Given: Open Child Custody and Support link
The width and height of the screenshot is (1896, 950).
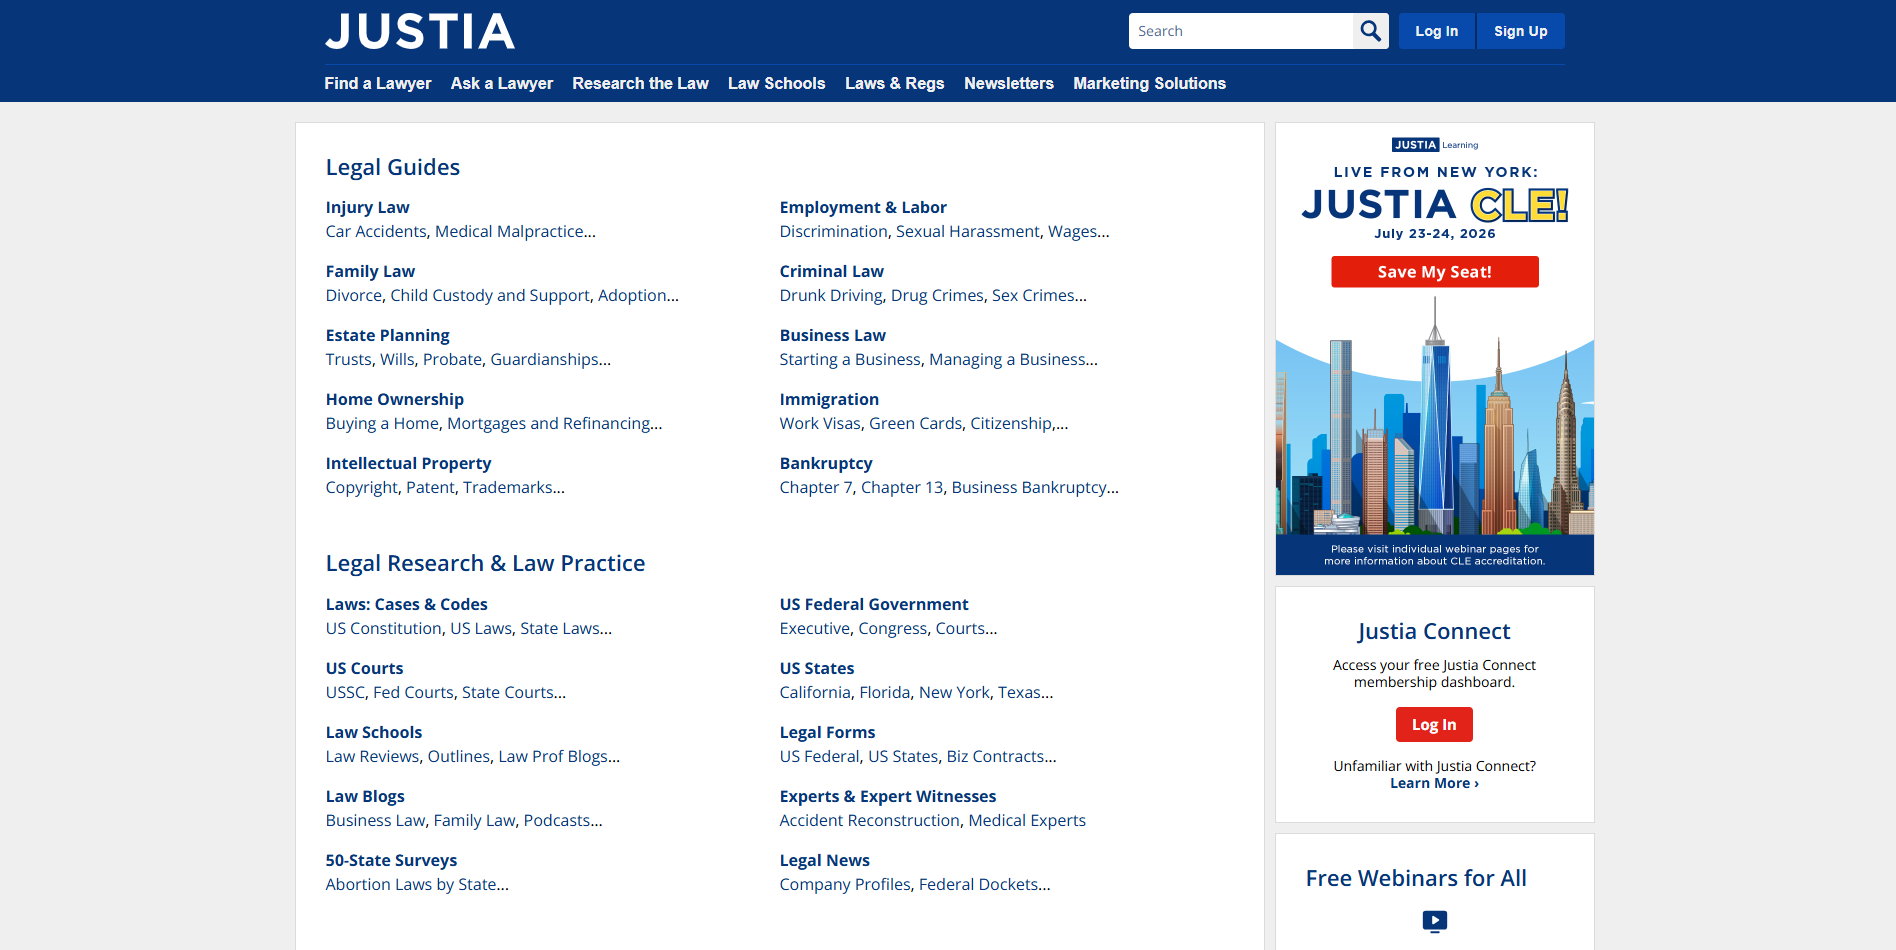Looking at the screenshot, I should (x=490, y=295).
